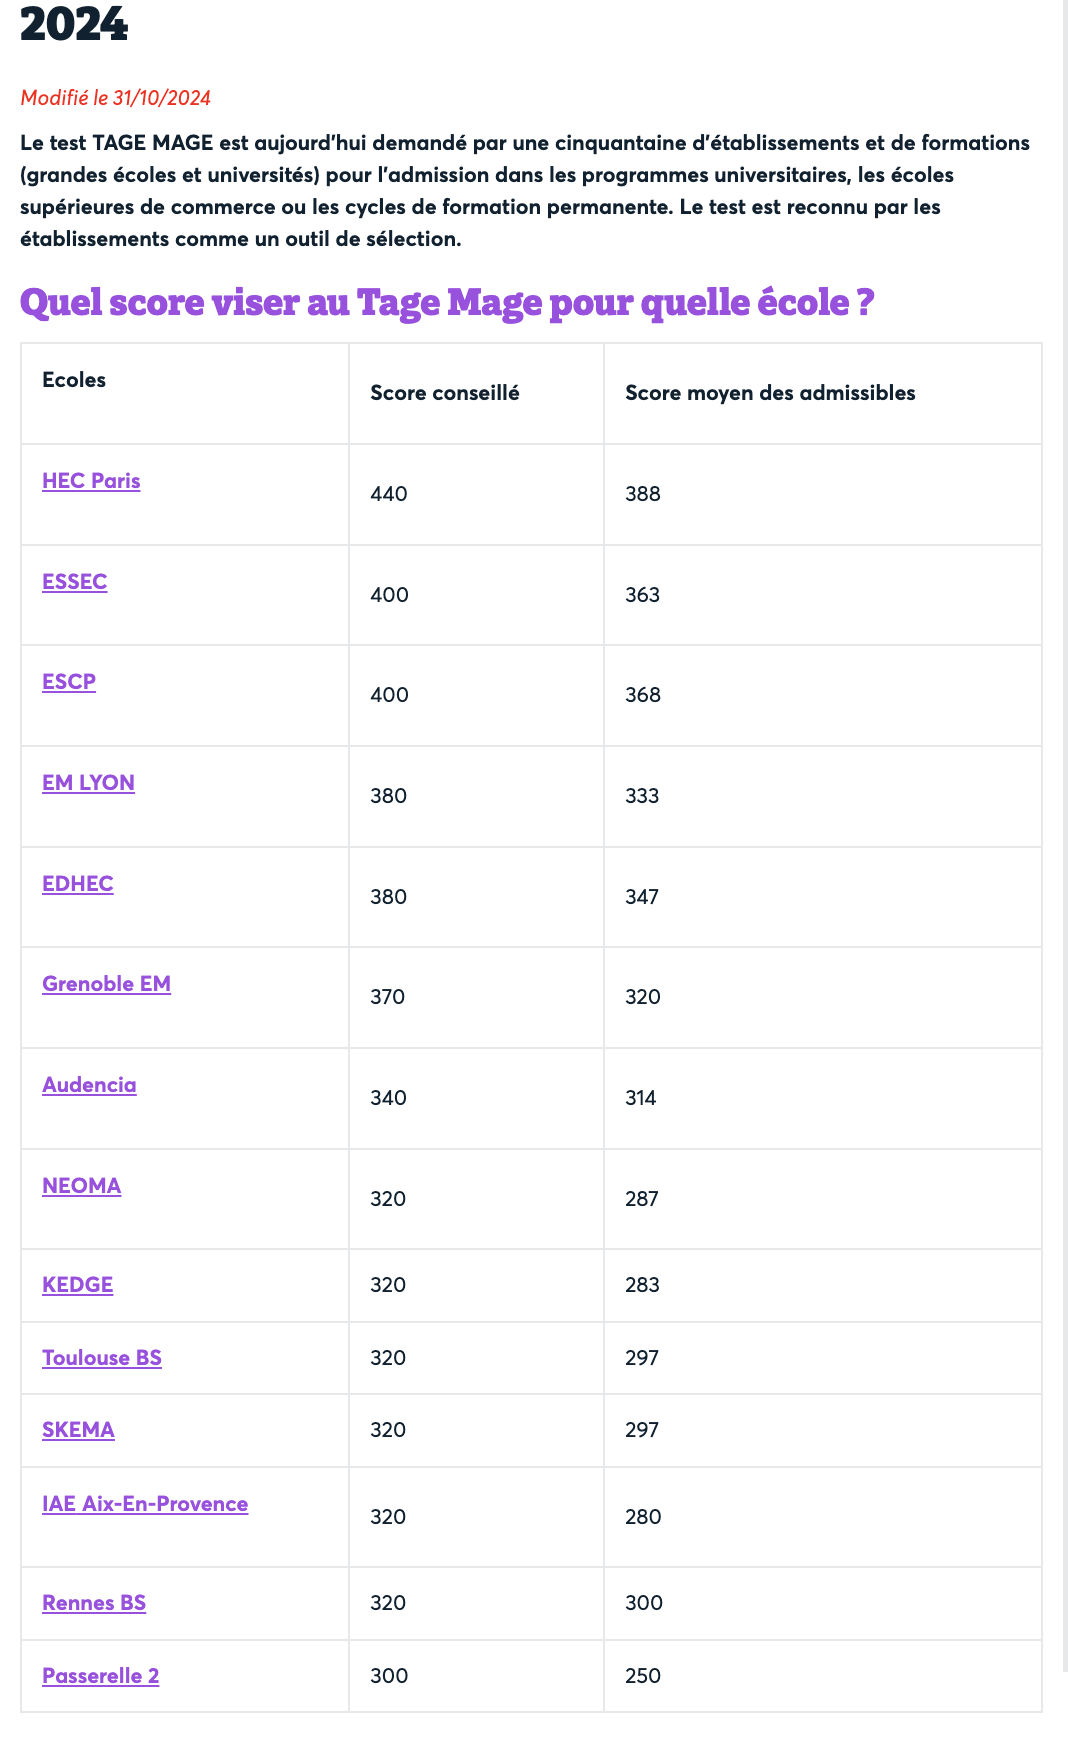Open the EM LYON school page
The width and height of the screenshot is (1068, 1744).
point(88,783)
